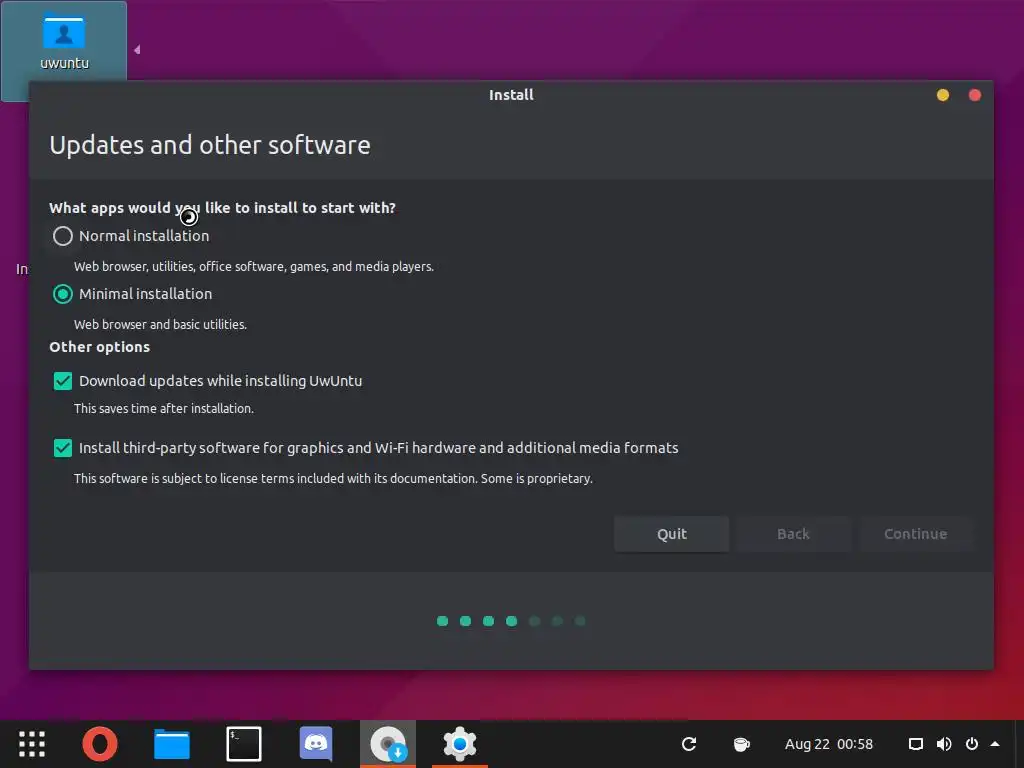Click the Quit button
Viewport: 1024px width, 768px height.
coord(671,534)
